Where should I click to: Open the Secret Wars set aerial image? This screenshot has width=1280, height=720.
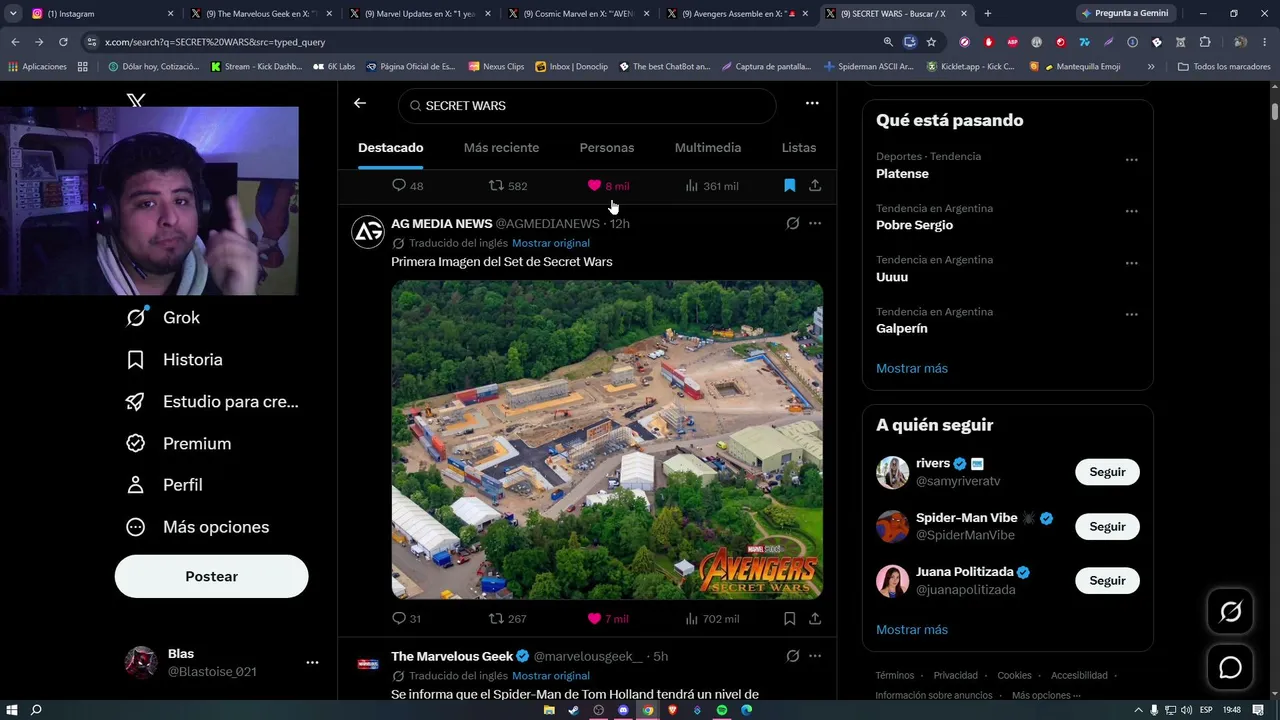tap(607, 440)
